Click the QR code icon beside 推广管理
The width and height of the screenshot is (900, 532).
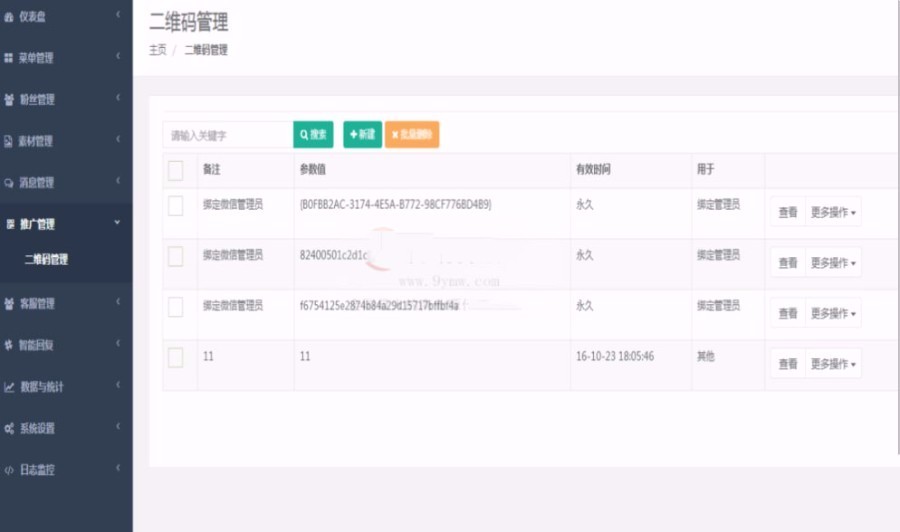click(x=10, y=224)
